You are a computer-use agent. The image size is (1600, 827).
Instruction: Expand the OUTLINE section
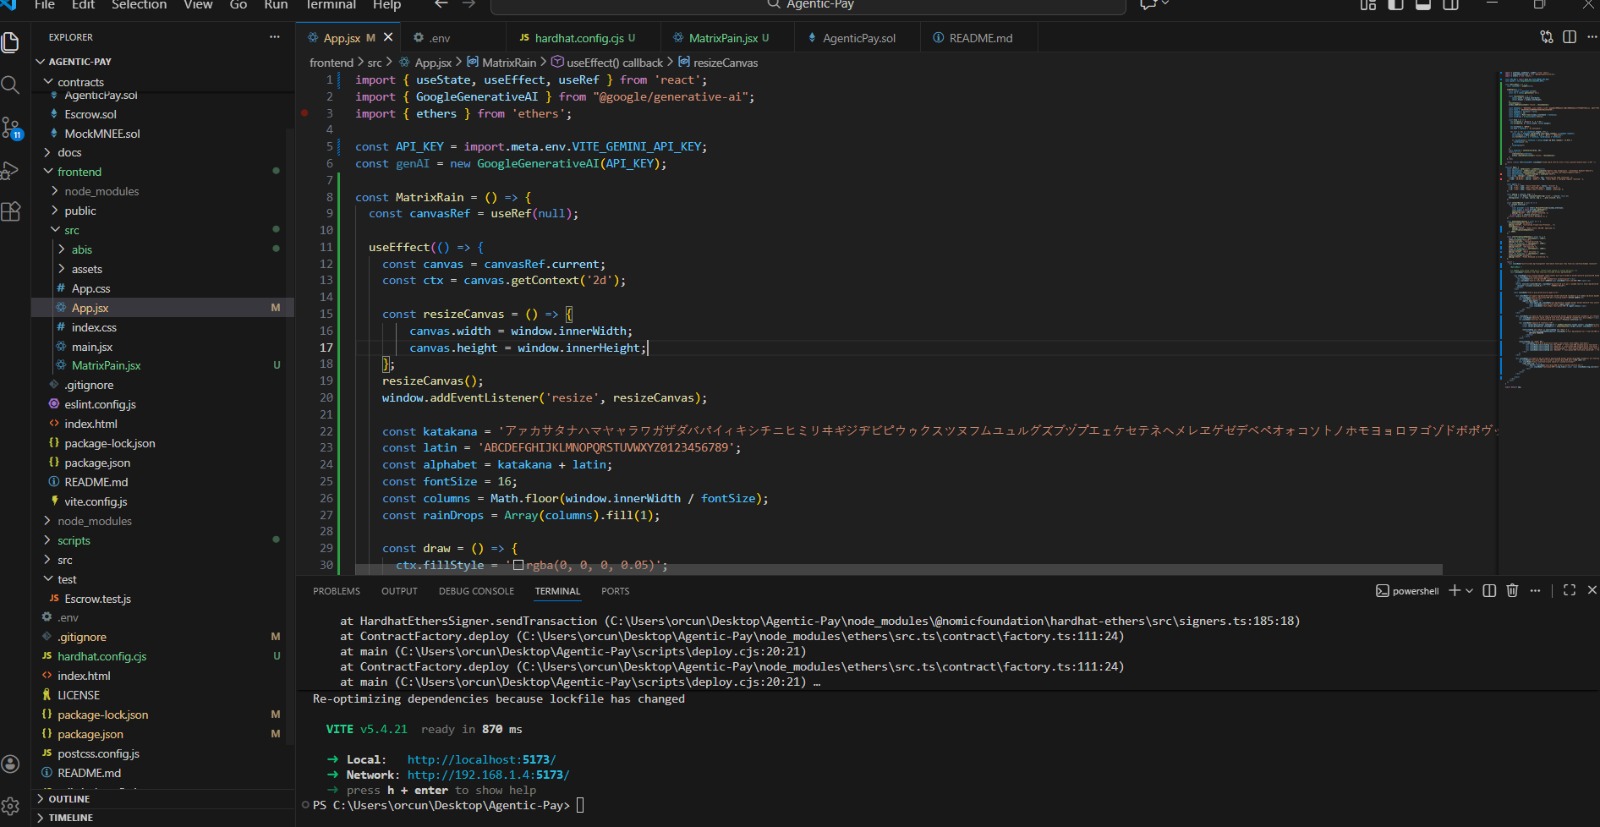(x=69, y=799)
